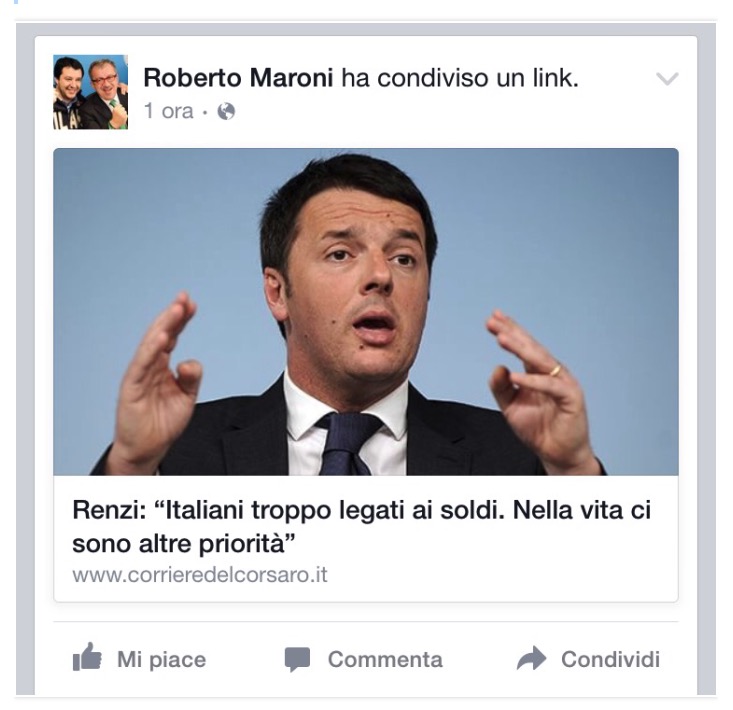This screenshot has height=710, width=733.
Task: Click the globe public-audience icon
Action: 226,111
